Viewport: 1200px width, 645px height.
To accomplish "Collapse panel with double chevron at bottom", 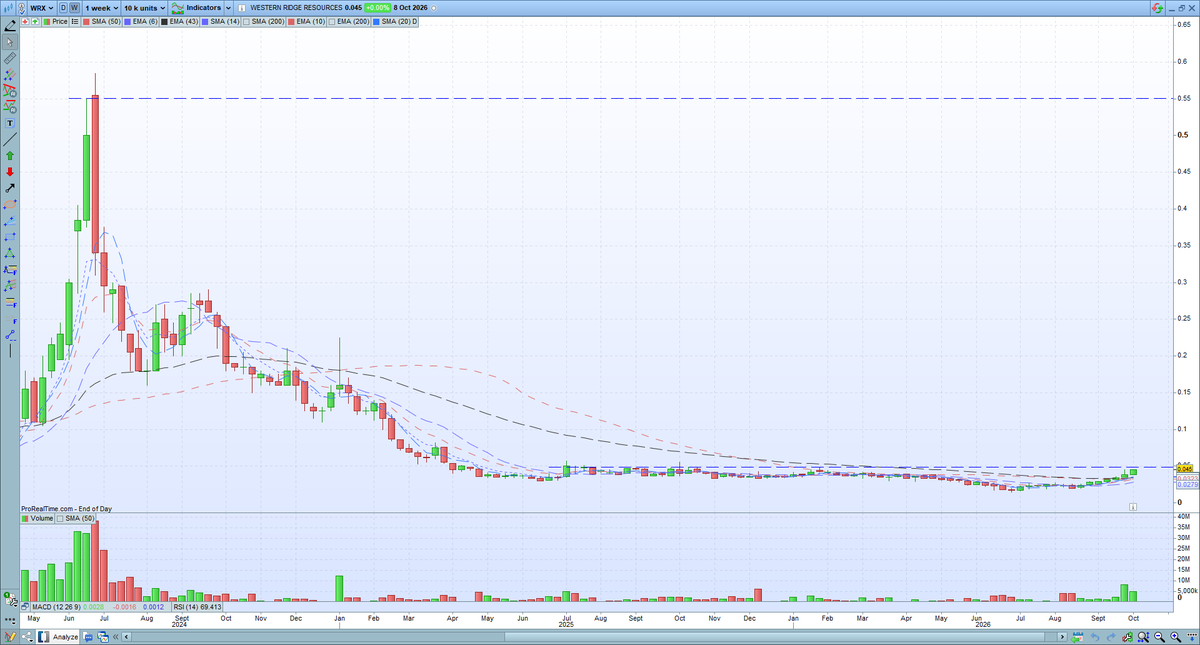I will pyautogui.click(x=115, y=637).
